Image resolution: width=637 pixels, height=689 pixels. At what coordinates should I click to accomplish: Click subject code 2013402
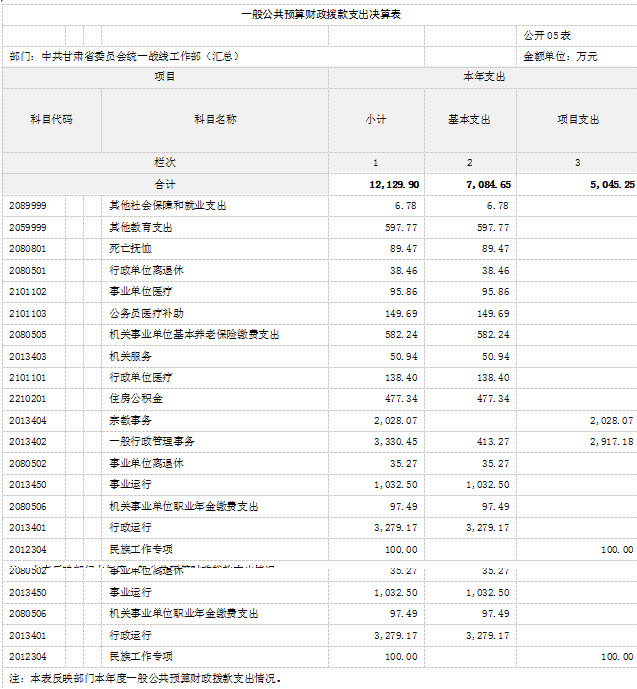coord(28,442)
